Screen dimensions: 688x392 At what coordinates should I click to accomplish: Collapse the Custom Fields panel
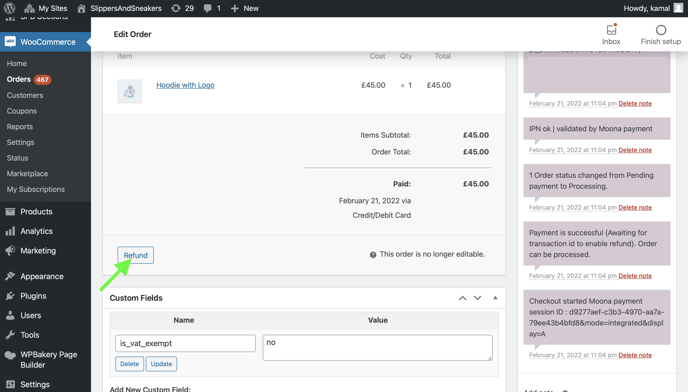pos(495,298)
